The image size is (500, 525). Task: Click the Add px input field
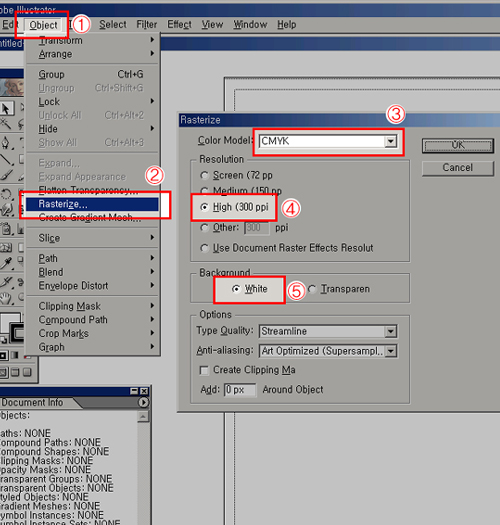coord(240,390)
